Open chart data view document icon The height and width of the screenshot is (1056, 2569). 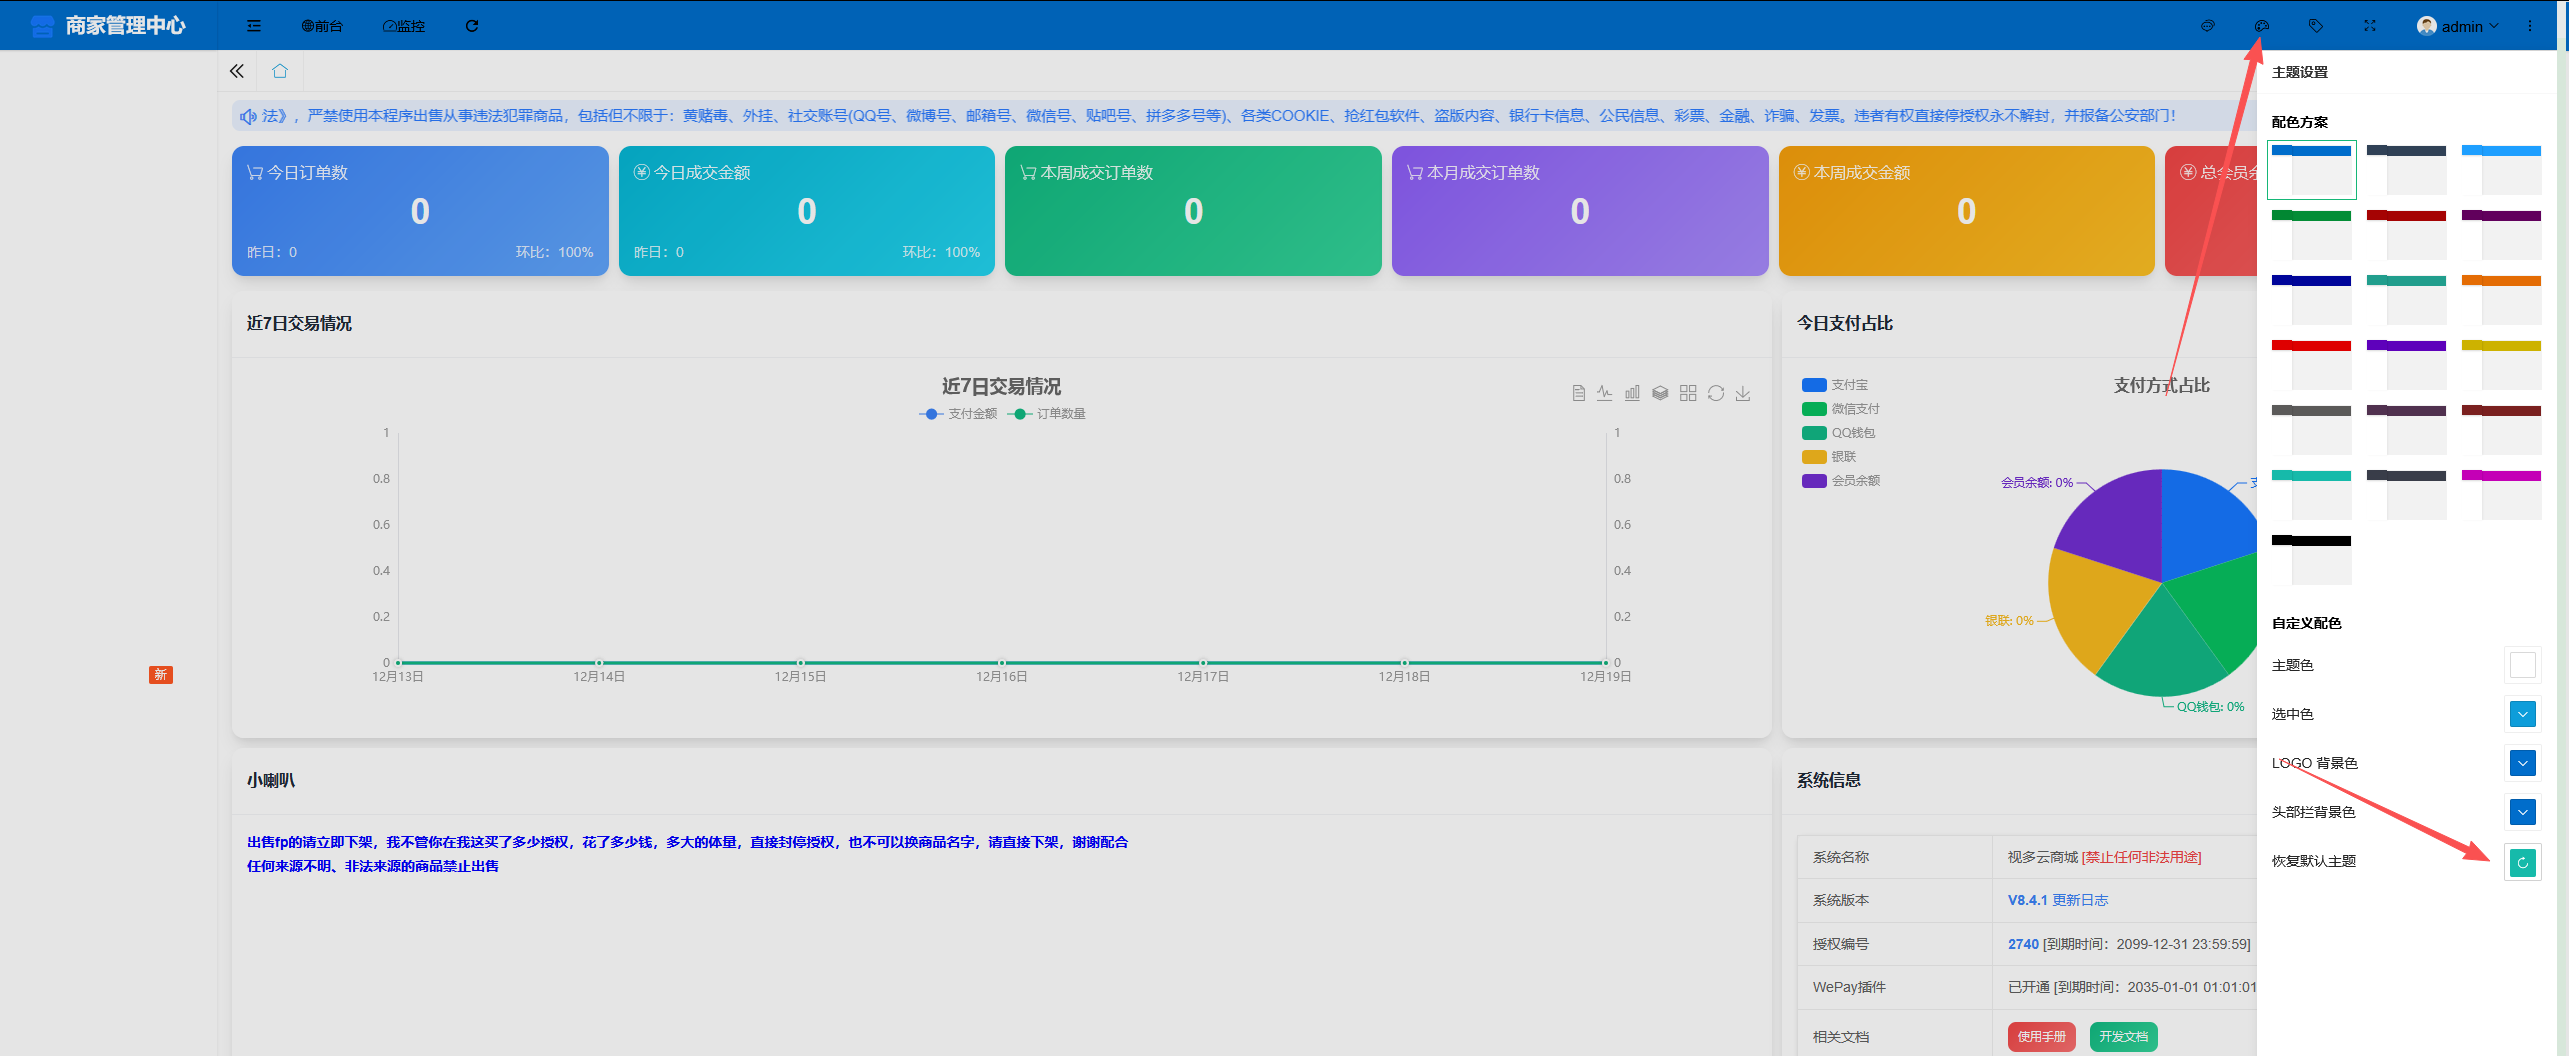pos(1578,393)
